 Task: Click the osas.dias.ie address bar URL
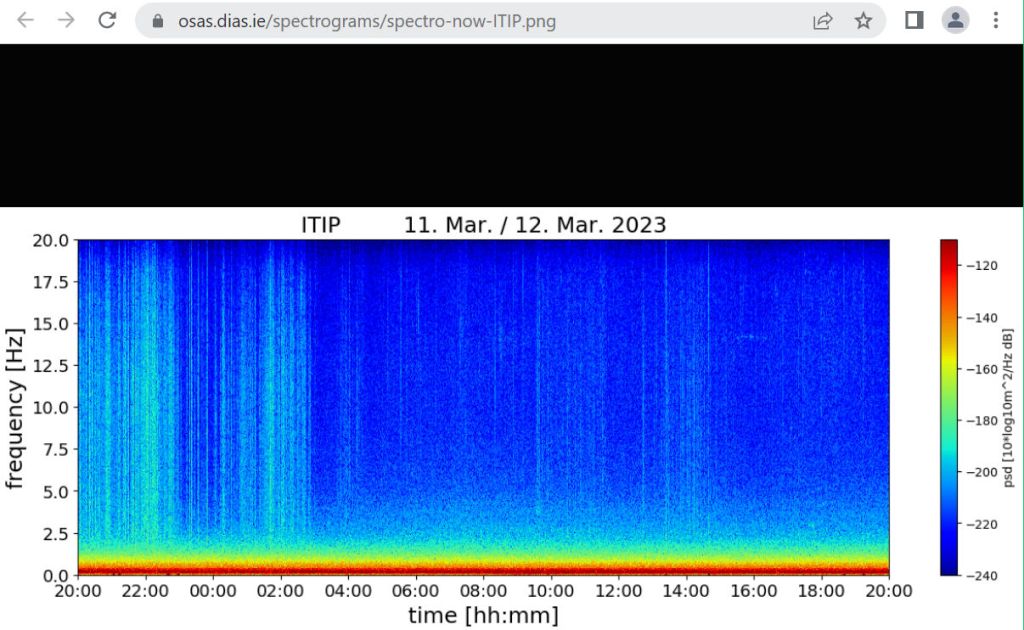pyautogui.click(x=367, y=21)
